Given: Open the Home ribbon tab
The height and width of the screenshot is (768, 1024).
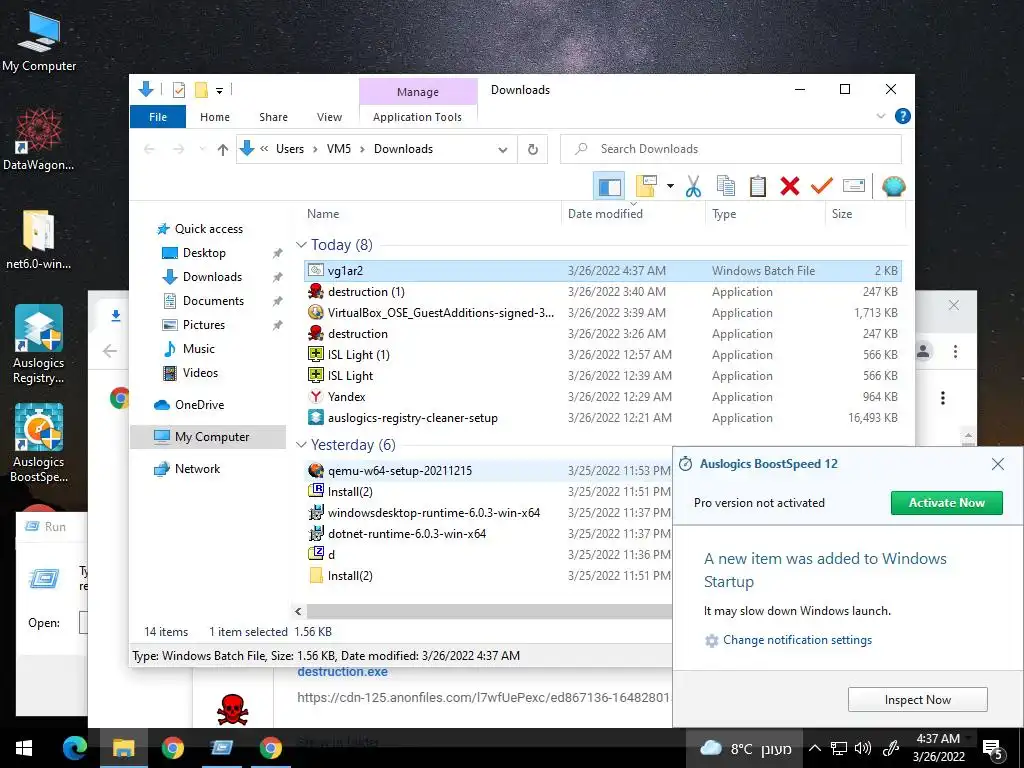Looking at the screenshot, I should 215,117.
